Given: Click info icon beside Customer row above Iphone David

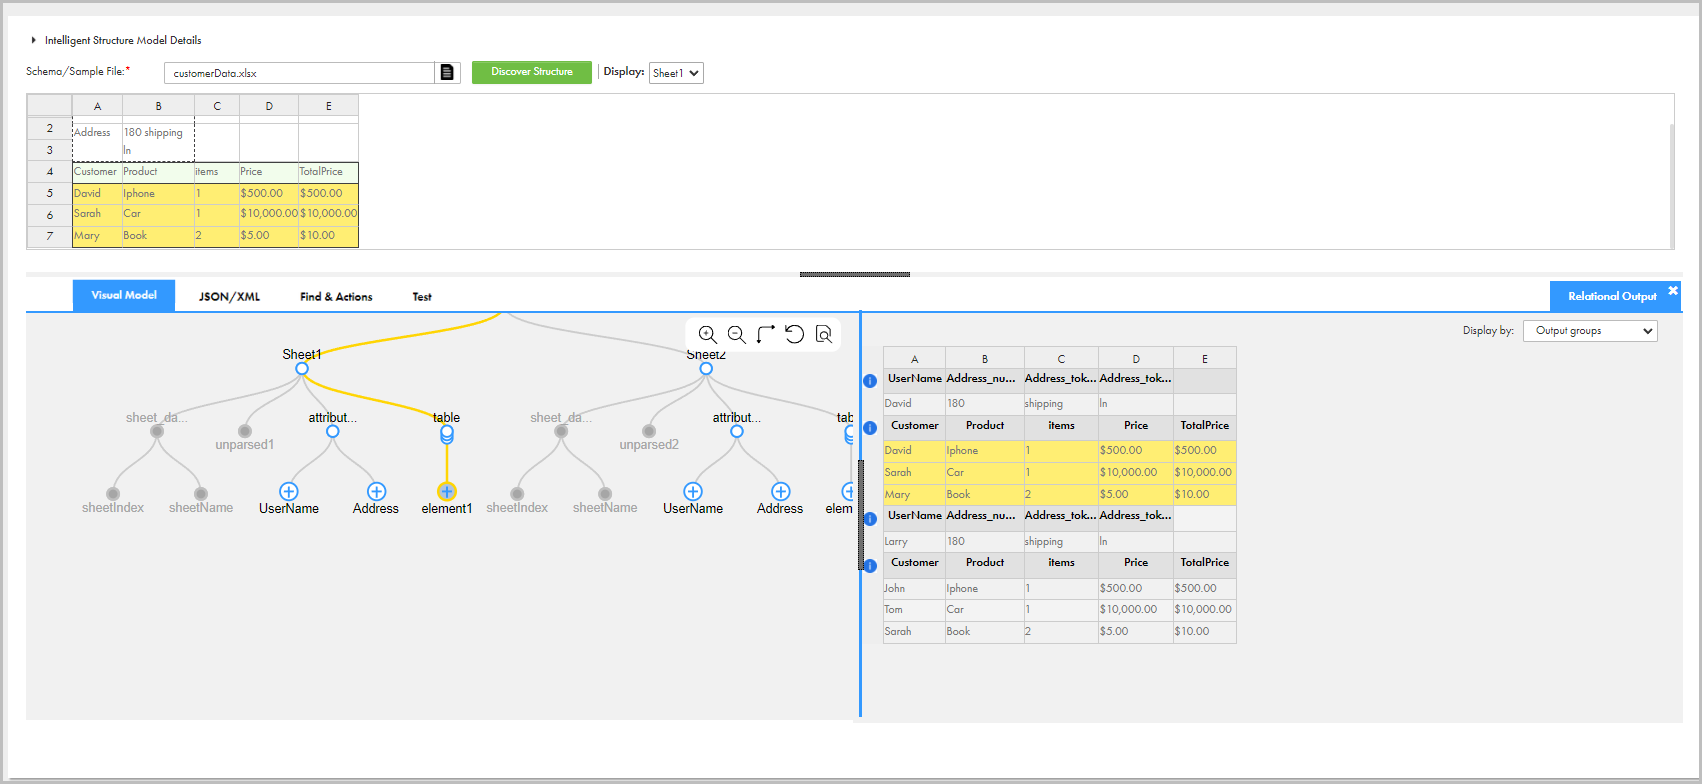Looking at the screenshot, I should coord(870,427).
